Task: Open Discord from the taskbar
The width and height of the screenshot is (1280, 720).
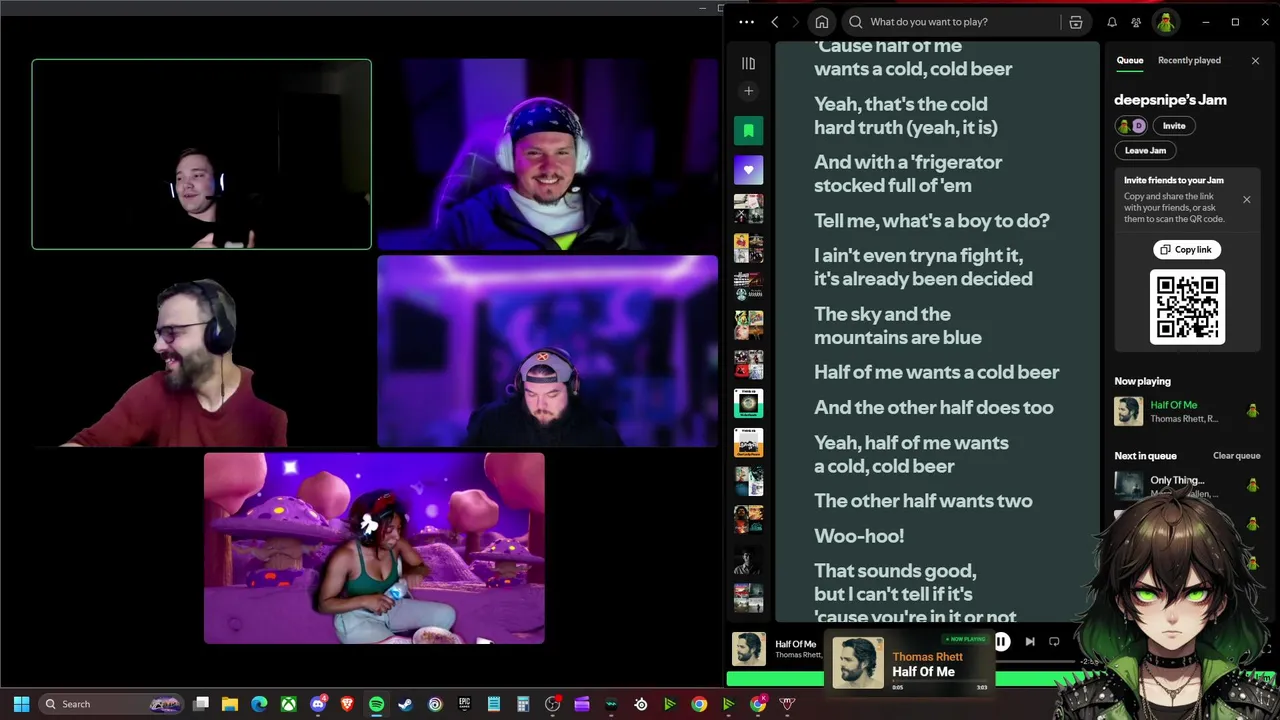Action: [x=318, y=704]
